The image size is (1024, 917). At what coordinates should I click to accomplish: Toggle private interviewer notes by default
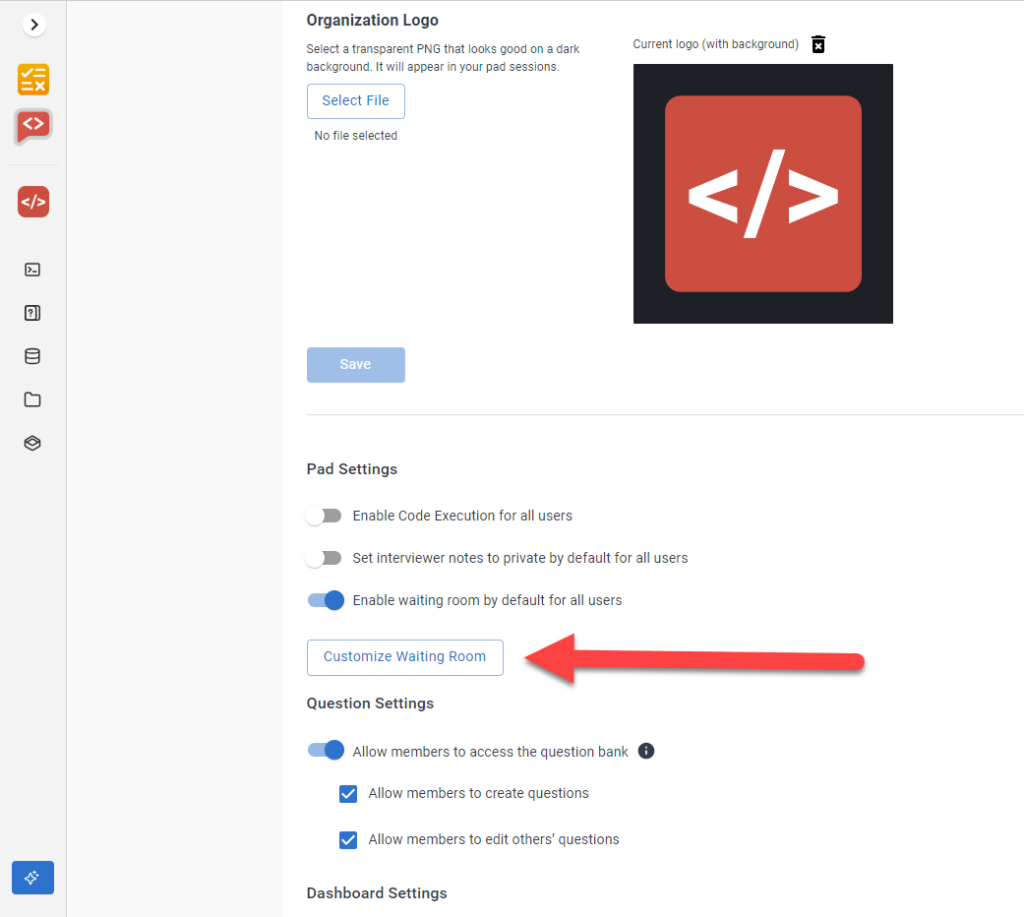(324, 558)
